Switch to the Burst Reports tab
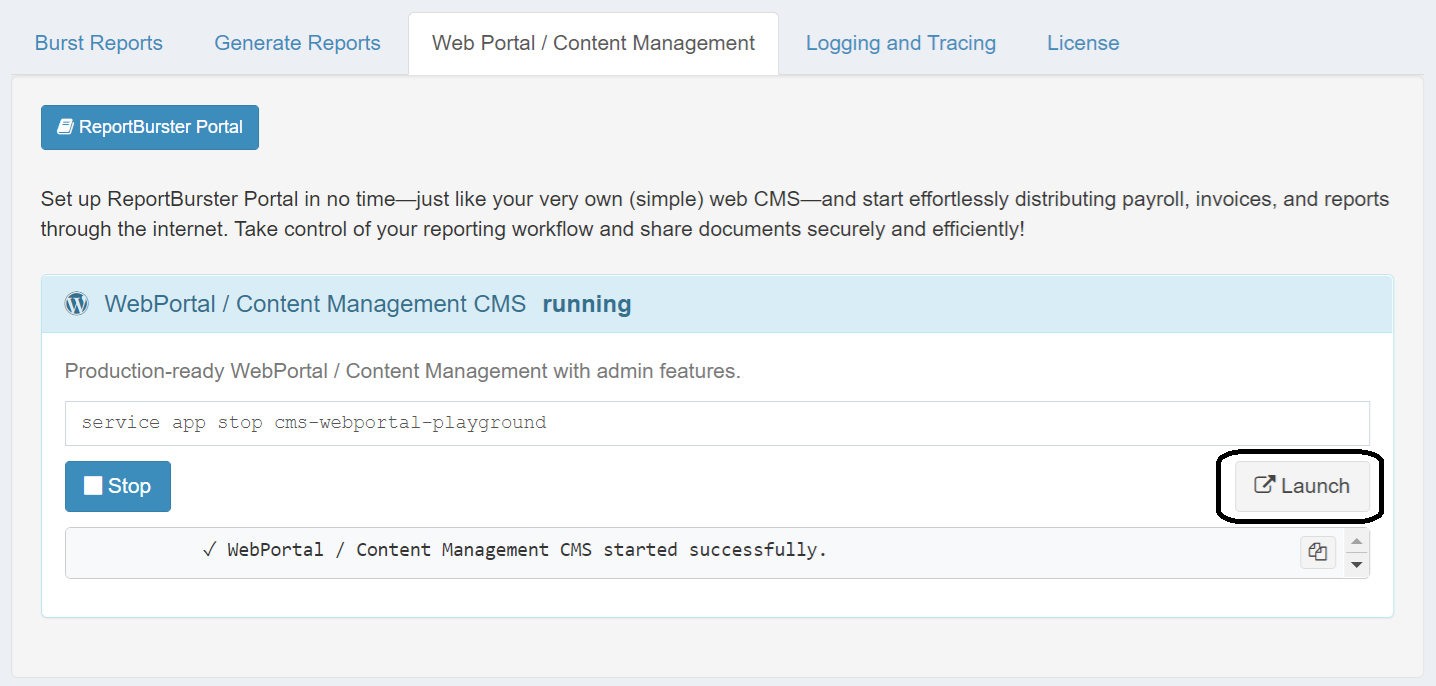 click(99, 43)
